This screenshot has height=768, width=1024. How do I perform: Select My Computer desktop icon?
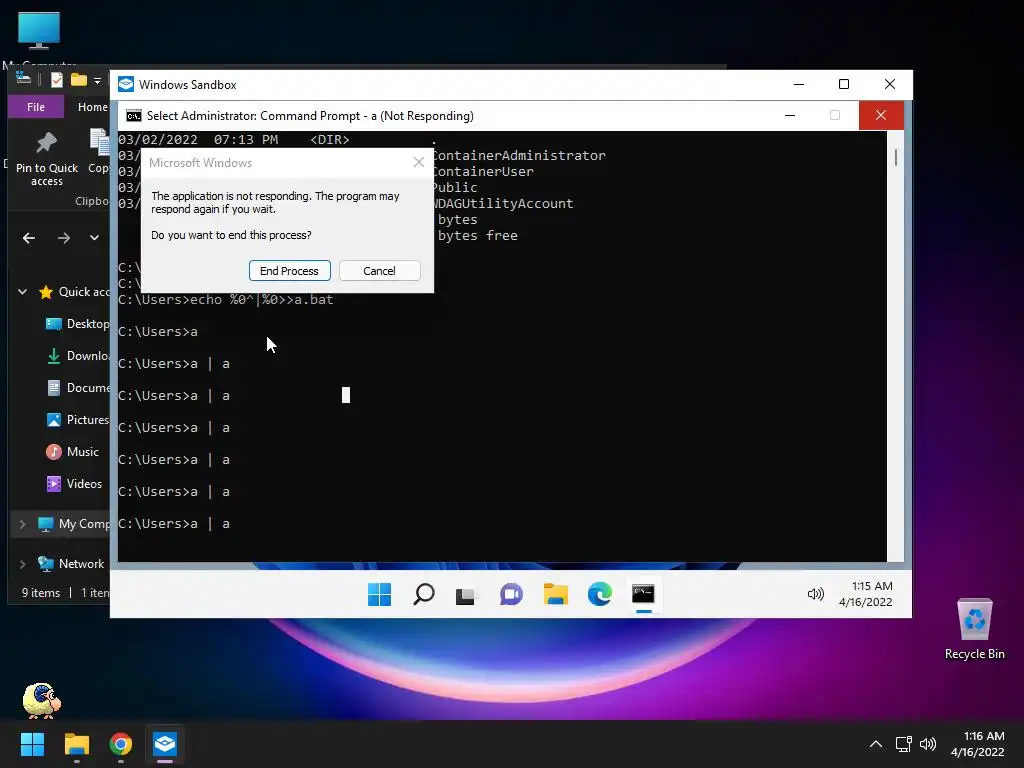tap(39, 39)
